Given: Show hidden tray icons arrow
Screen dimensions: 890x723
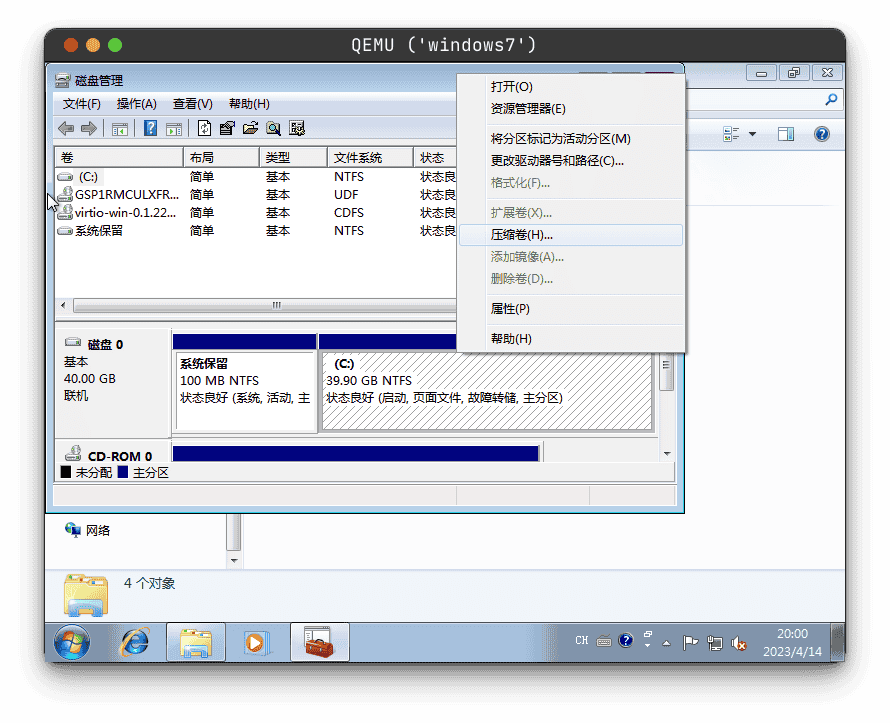Looking at the screenshot, I should click(666, 644).
